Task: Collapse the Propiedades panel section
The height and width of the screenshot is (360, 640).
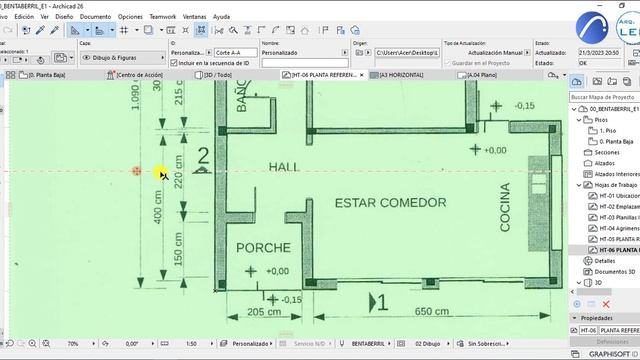Action: click(x=575, y=318)
